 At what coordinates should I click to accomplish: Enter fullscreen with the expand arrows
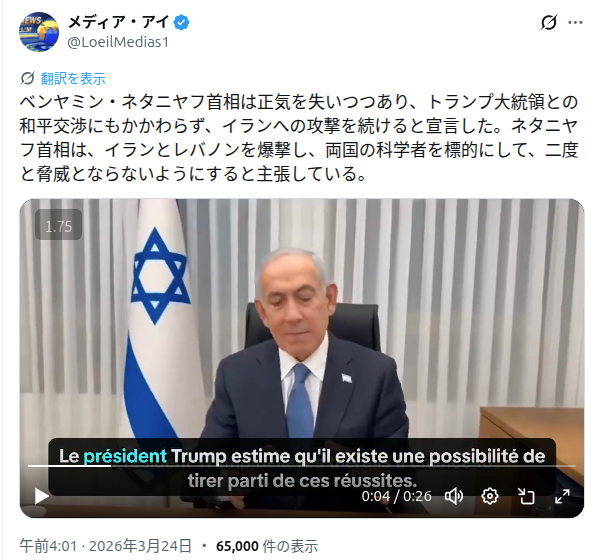(562, 496)
